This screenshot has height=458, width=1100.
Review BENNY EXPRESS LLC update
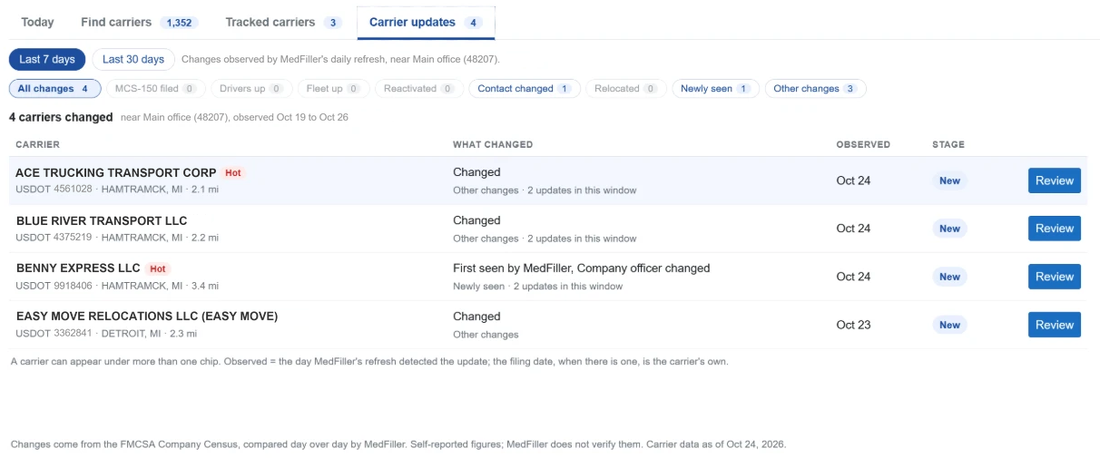[x=1054, y=276]
